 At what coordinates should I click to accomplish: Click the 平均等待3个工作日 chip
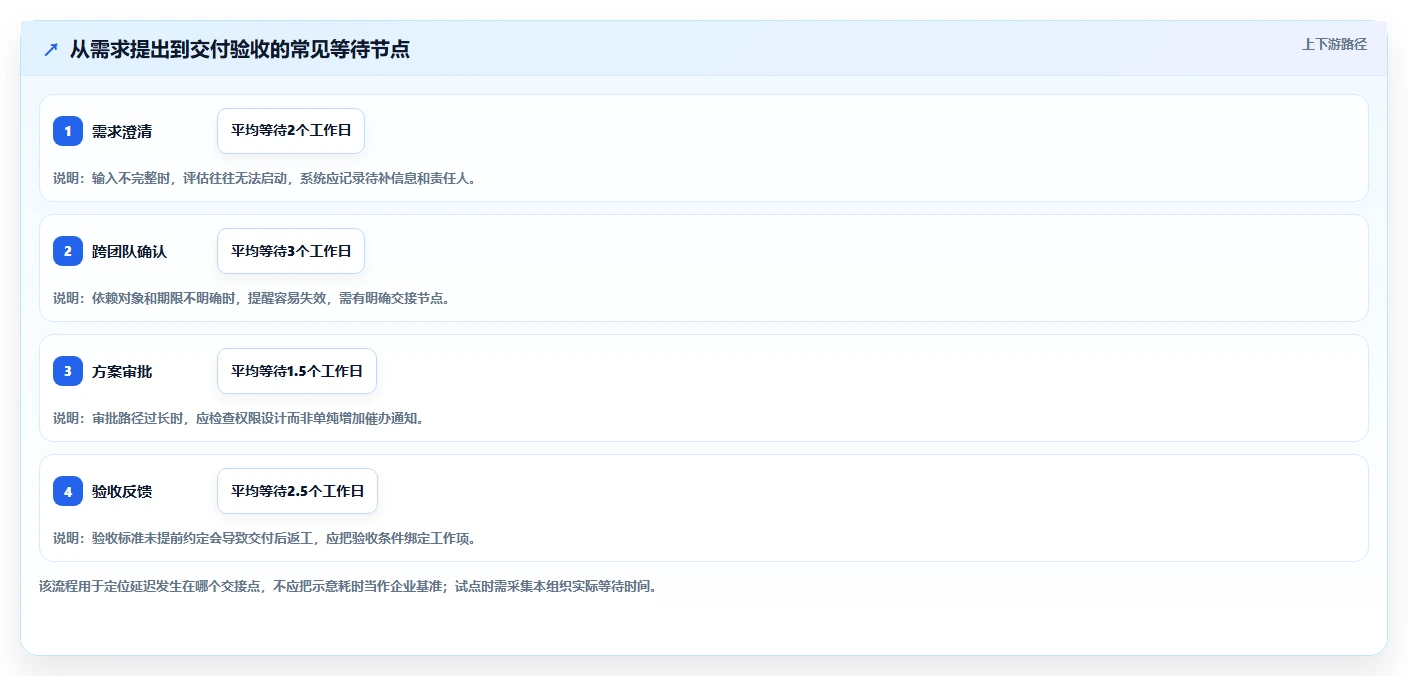[291, 251]
